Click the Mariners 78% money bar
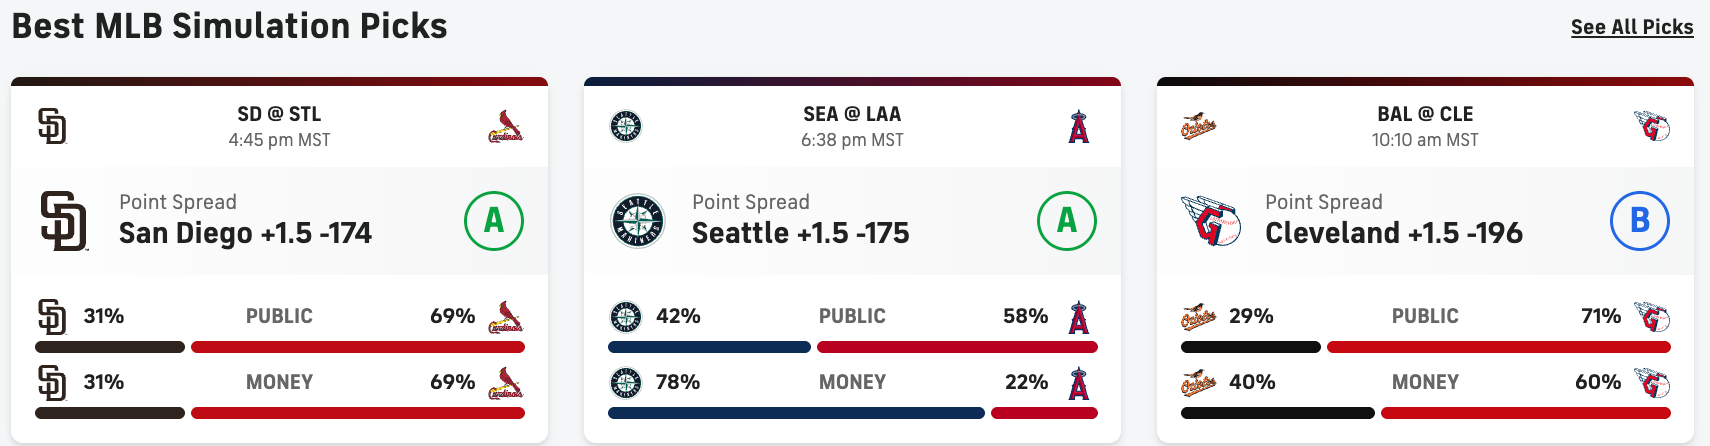The image size is (1710, 446). [796, 413]
